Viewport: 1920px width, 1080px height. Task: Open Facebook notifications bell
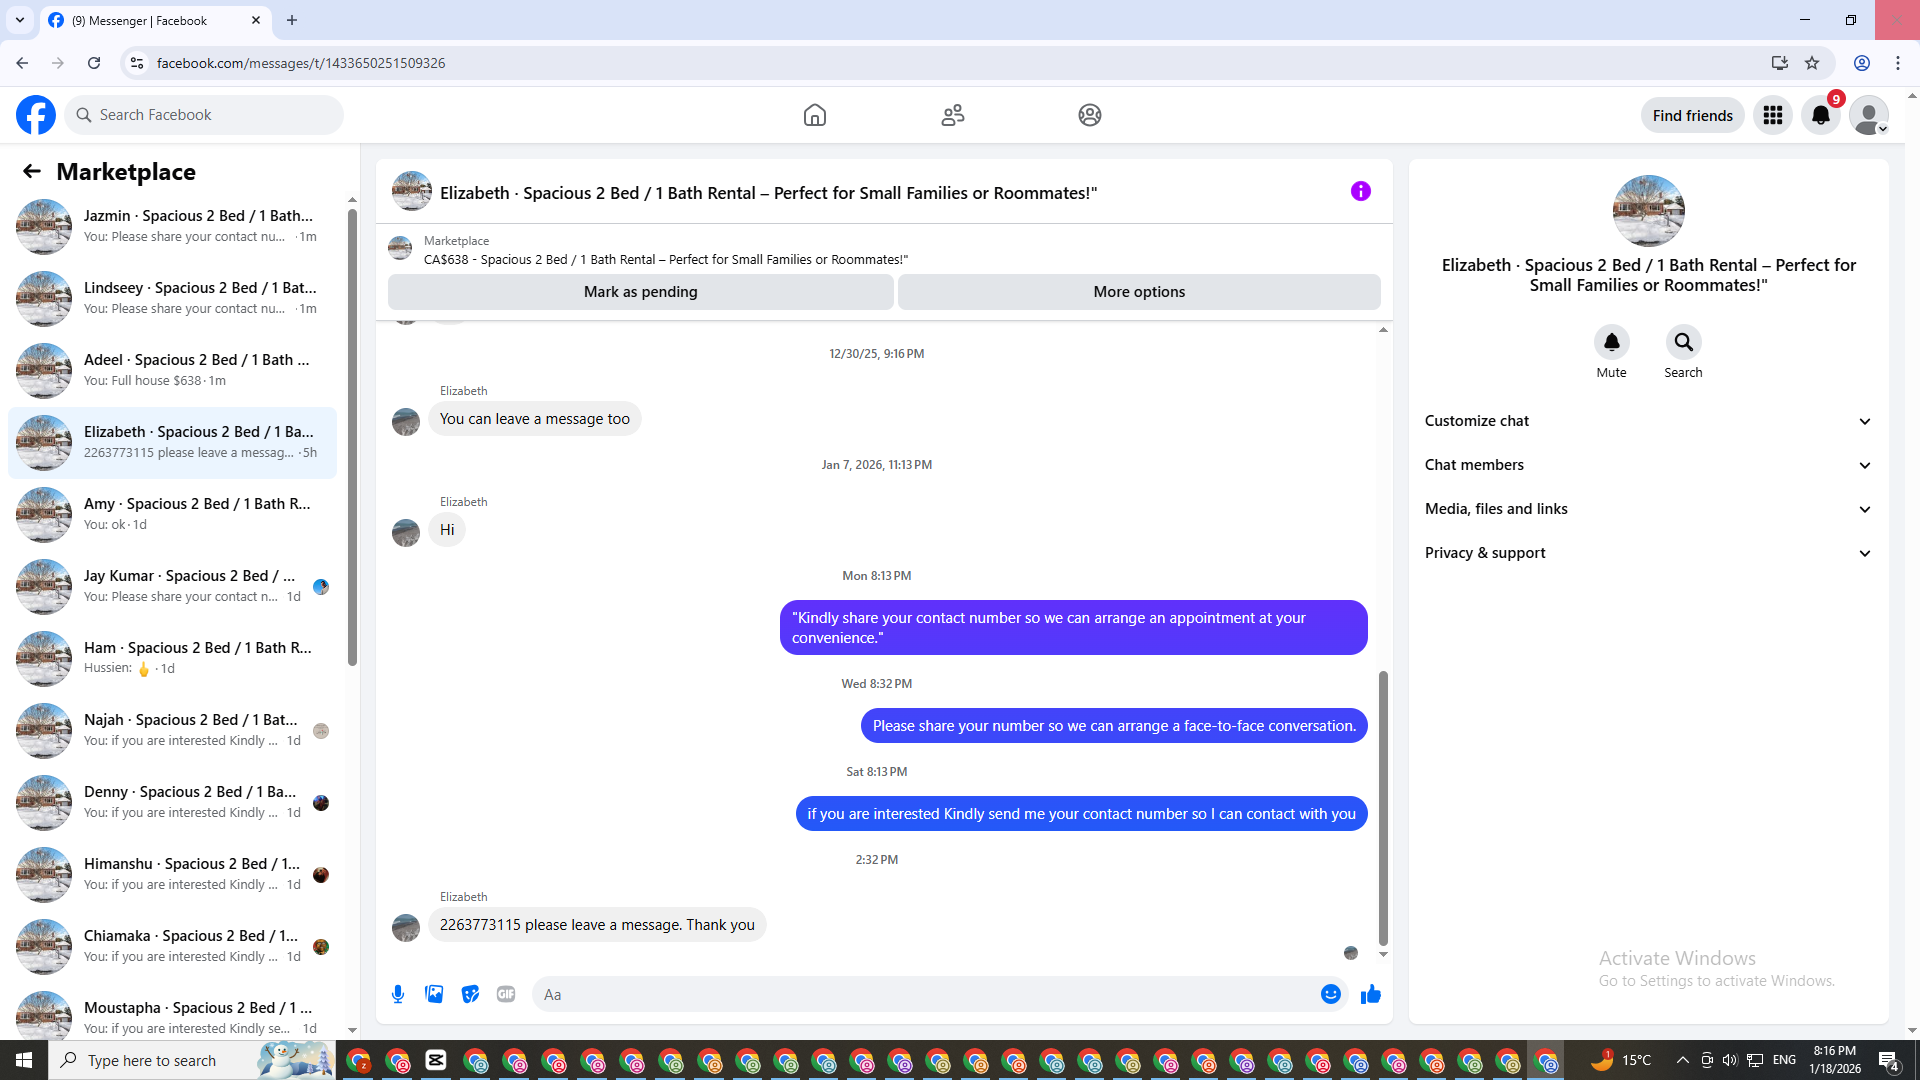(1821, 115)
